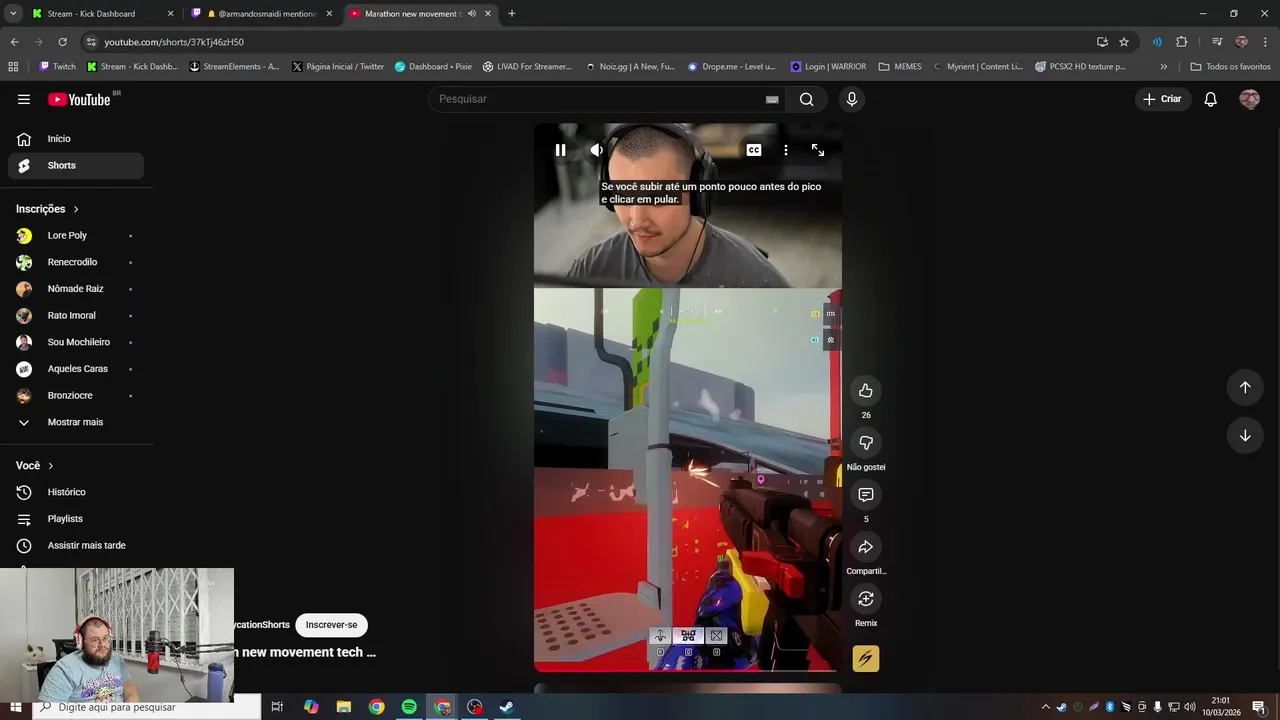The image size is (1280, 720).
Task: Open the yellow sound thumbnail
Action: point(866,658)
